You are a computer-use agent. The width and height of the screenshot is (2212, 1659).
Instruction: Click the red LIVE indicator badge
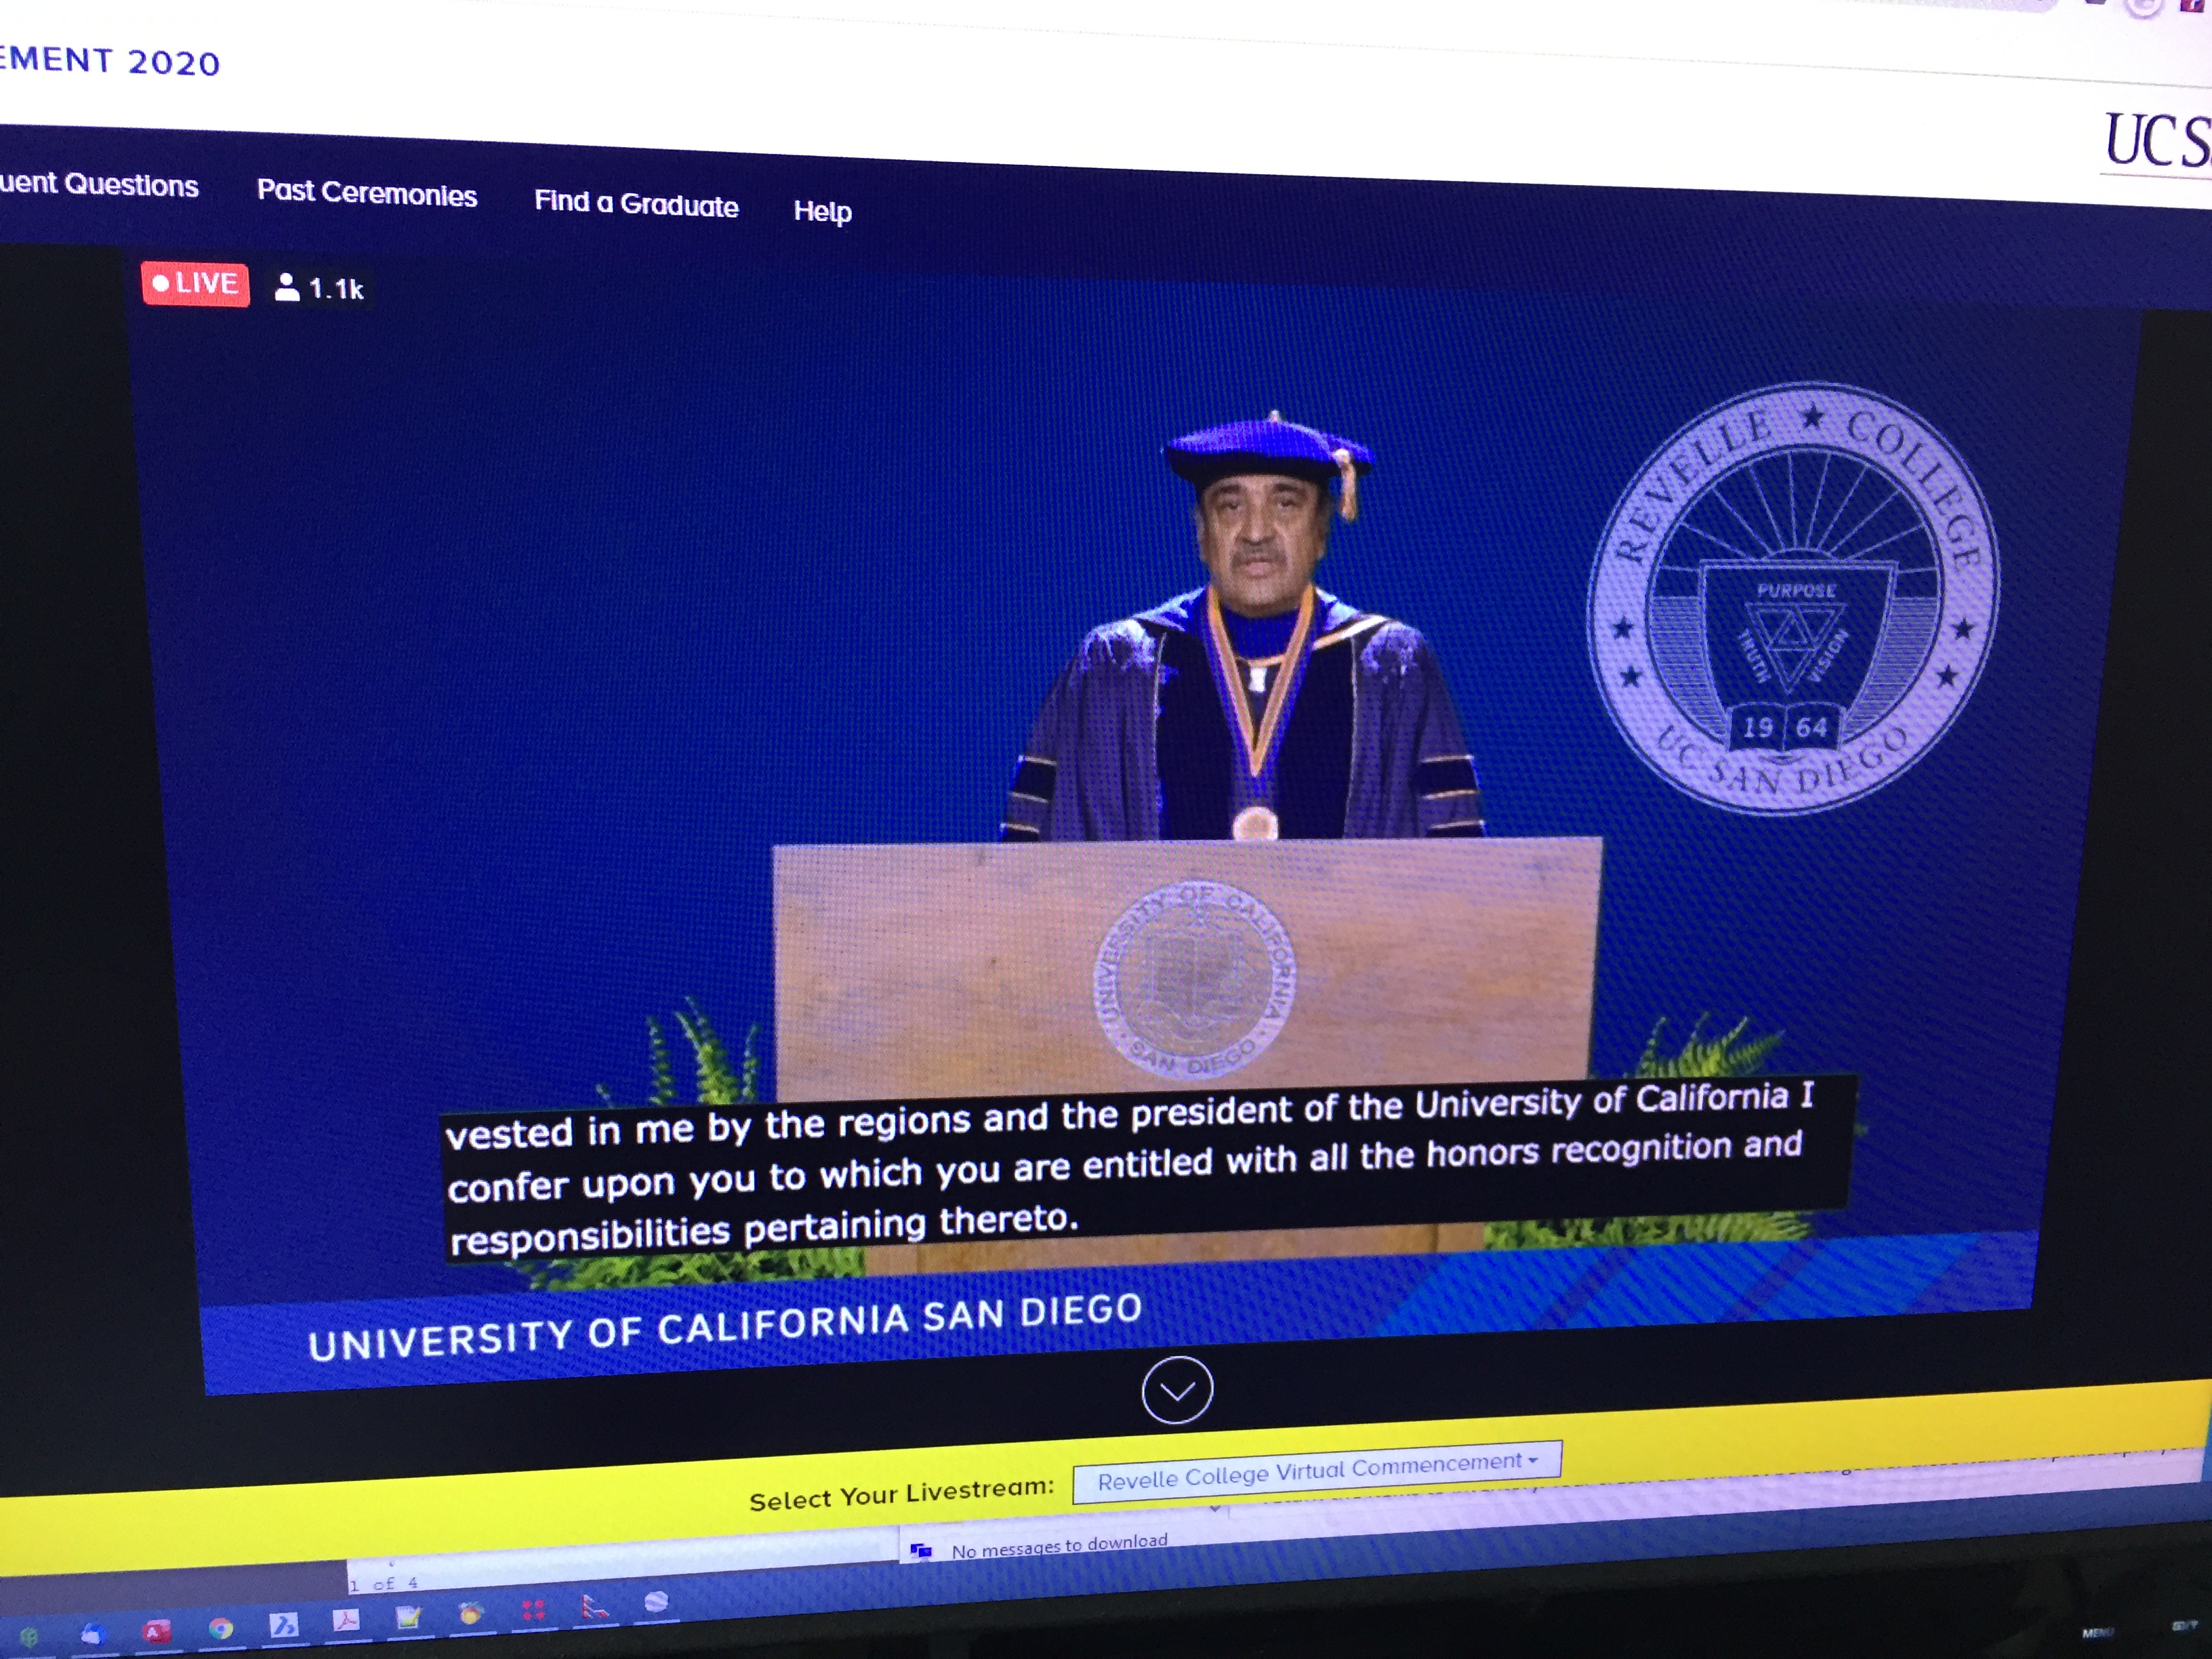(195, 284)
